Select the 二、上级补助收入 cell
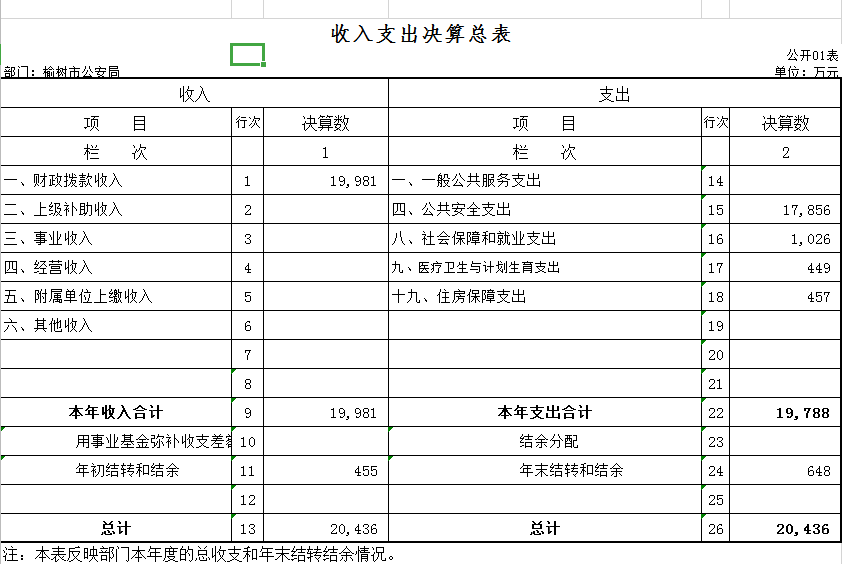This screenshot has height=564, width=842. 63,210
